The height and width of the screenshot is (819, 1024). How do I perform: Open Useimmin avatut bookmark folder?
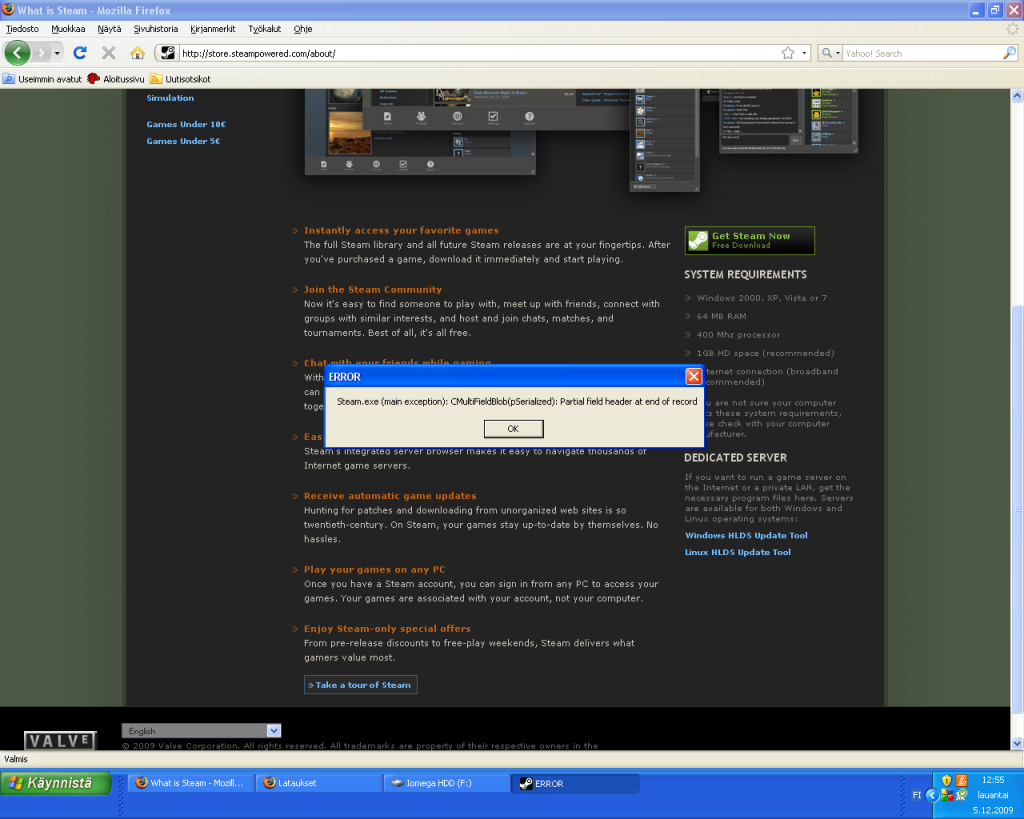pos(43,79)
